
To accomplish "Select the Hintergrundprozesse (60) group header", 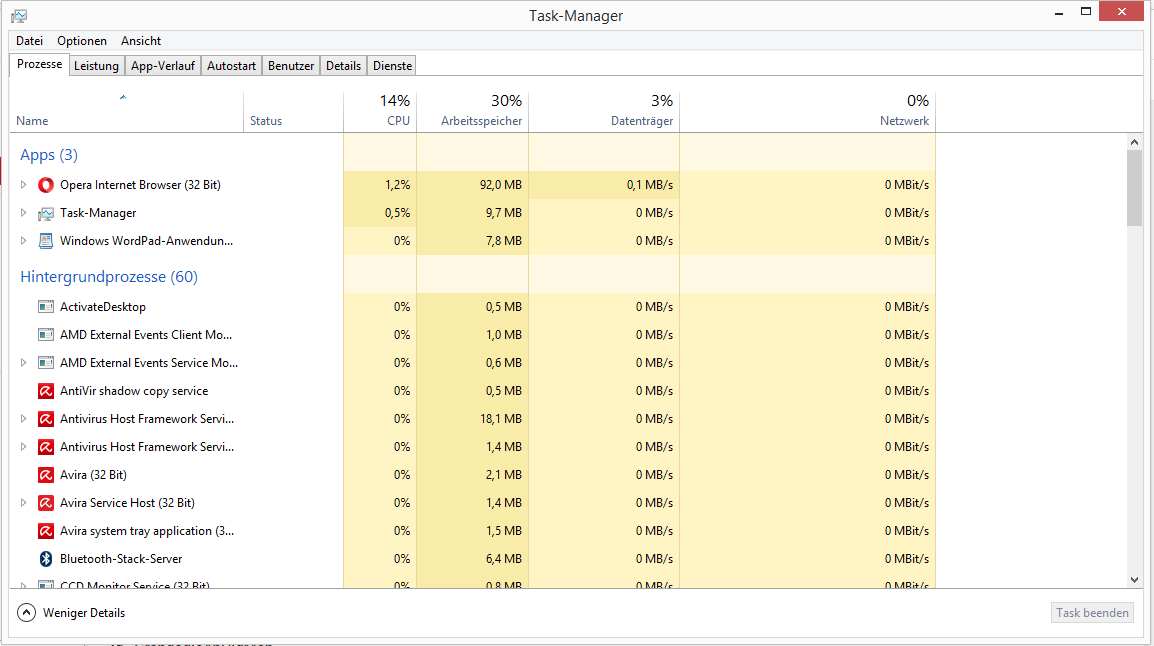I will pos(109,277).
